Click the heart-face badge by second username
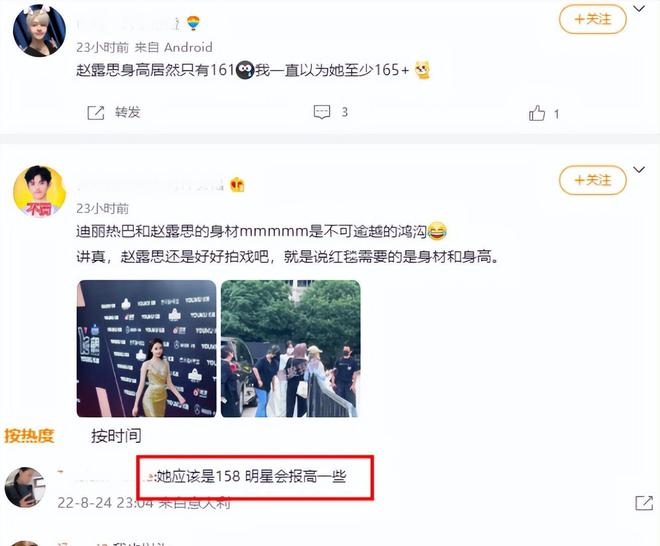This screenshot has width=660, height=546. (x=237, y=184)
